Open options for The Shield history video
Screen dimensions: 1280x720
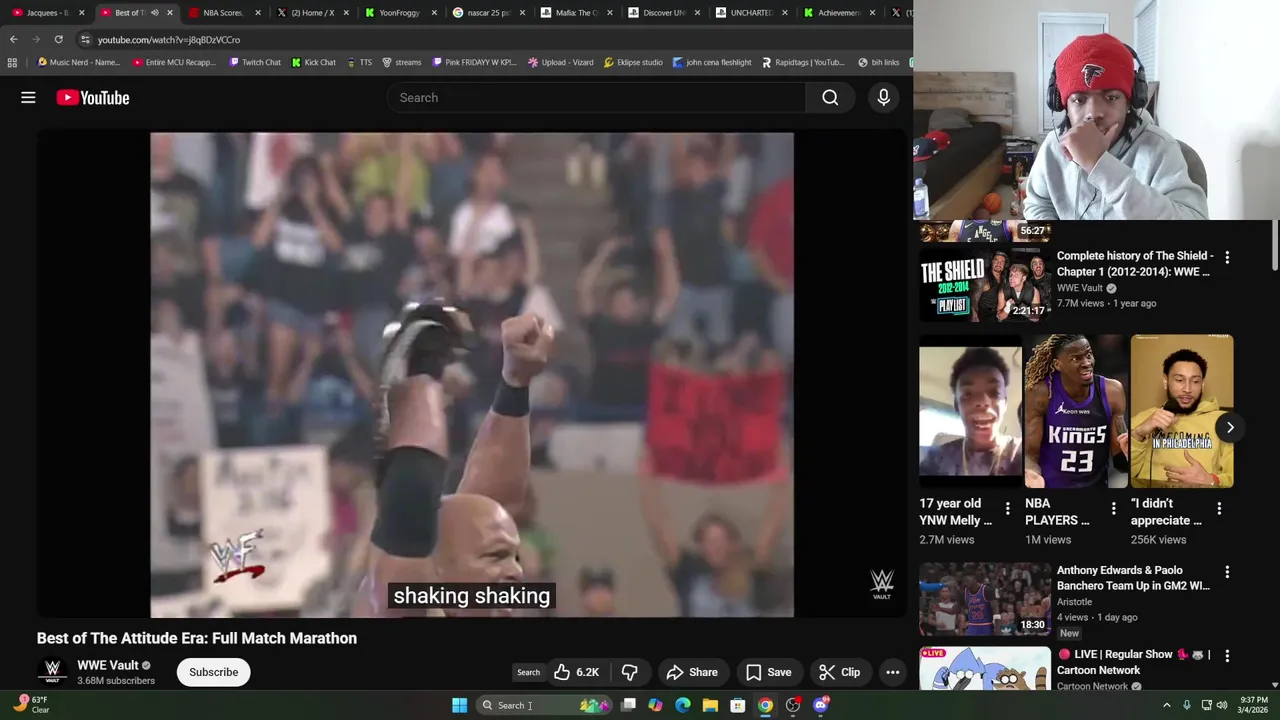point(1227,257)
